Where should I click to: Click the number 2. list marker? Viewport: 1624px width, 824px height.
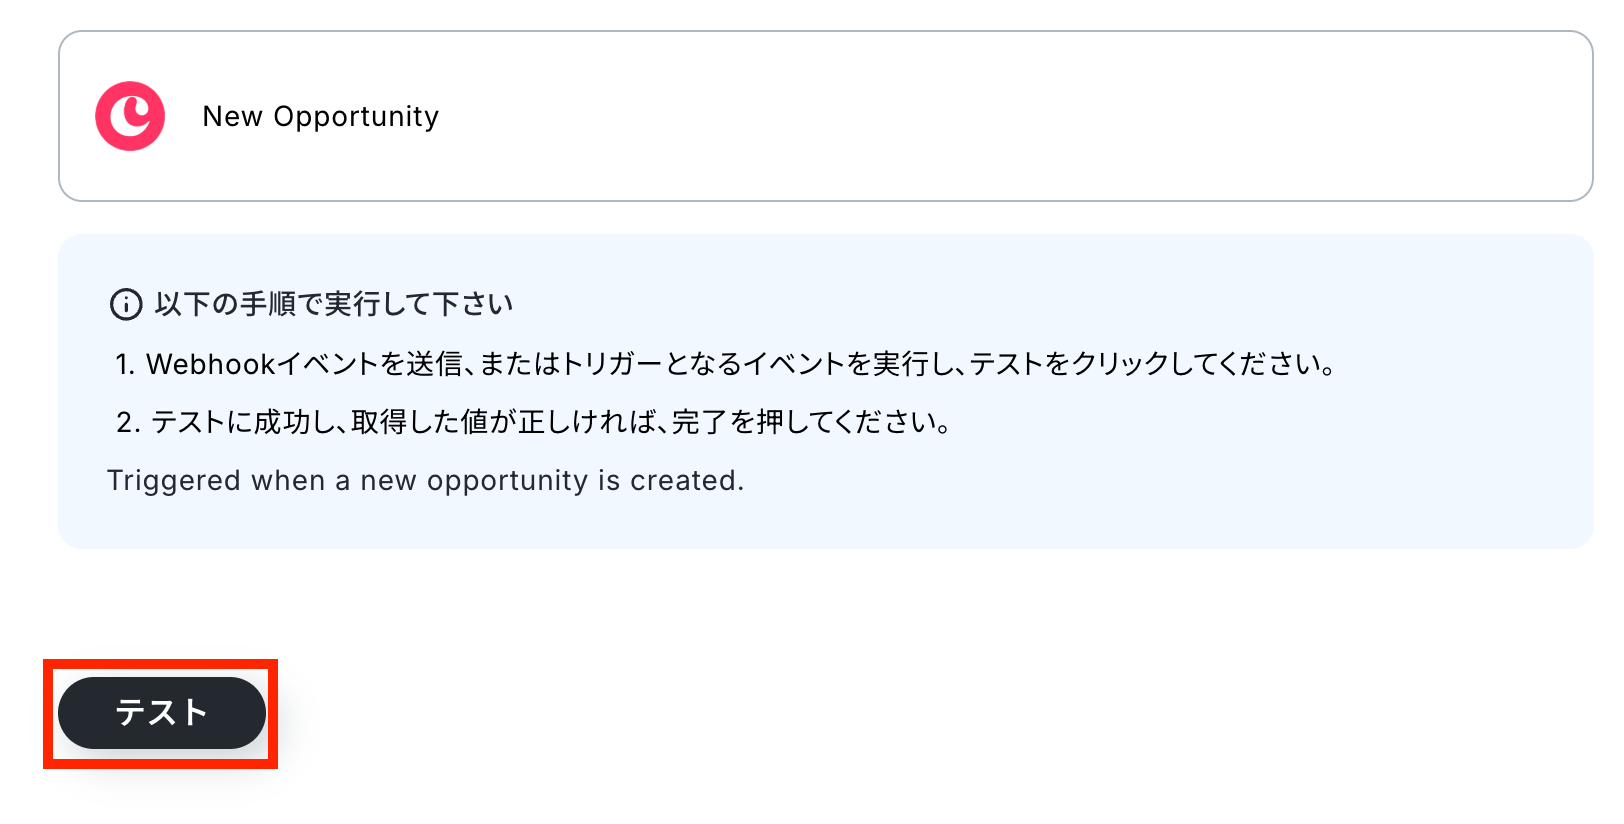click(x=127, y=422)
